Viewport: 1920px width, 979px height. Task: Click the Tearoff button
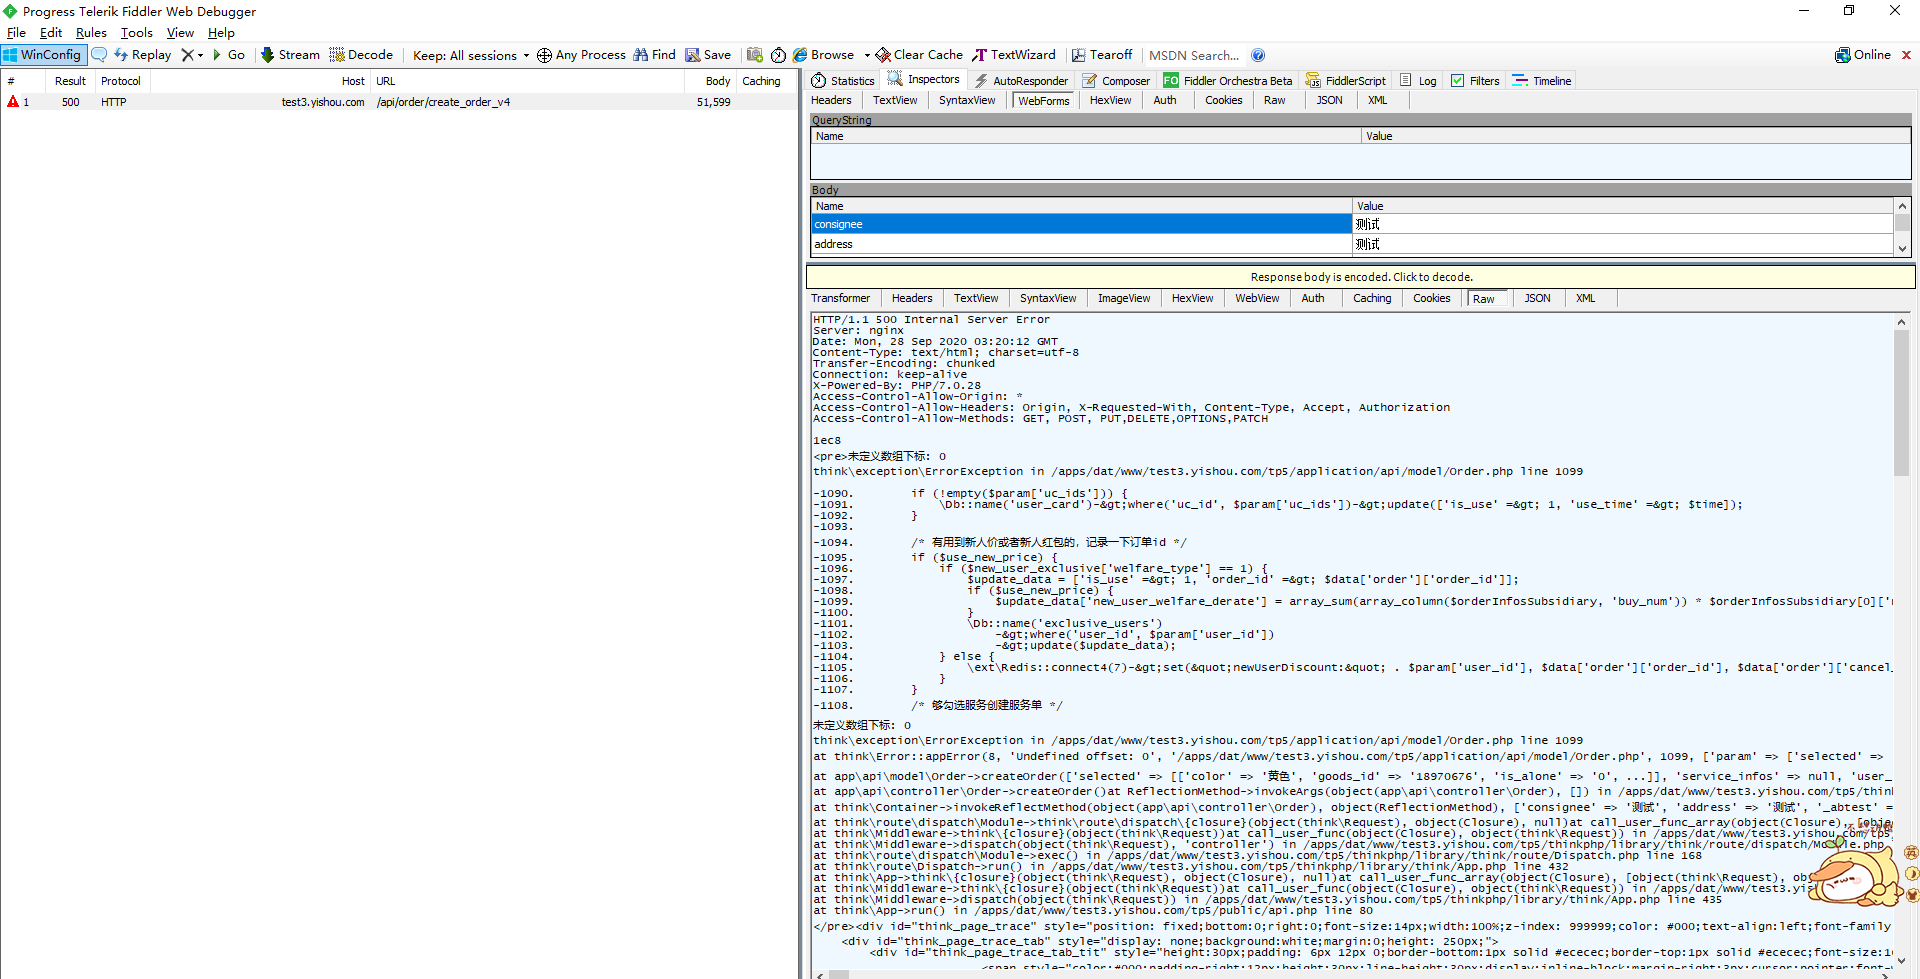pos(1102,55)
